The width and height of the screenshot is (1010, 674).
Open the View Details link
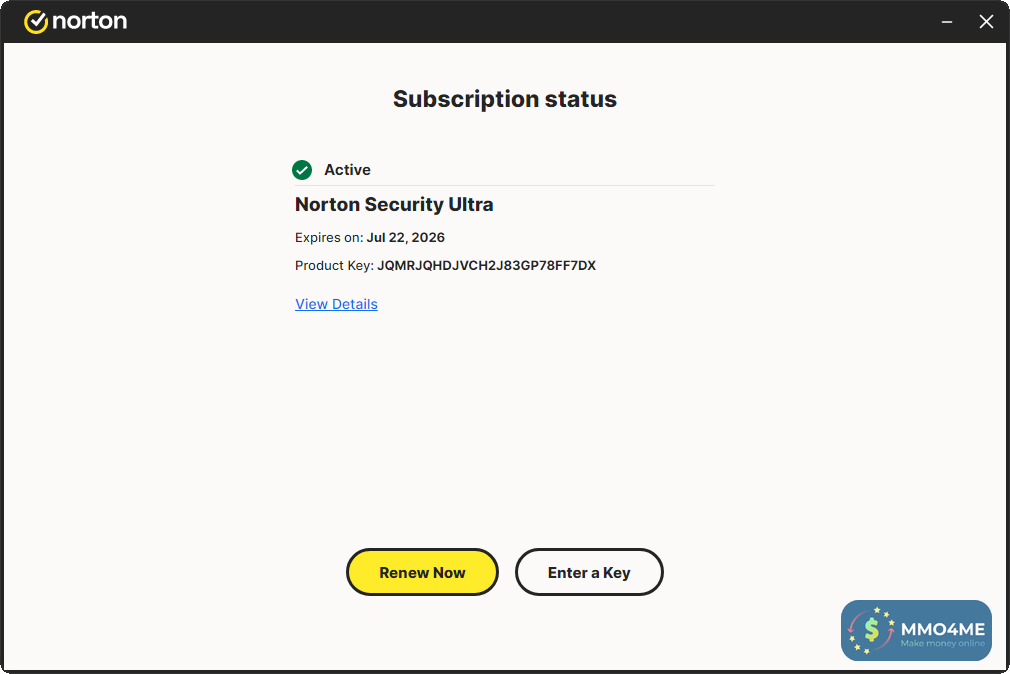[x=336, y=304]
